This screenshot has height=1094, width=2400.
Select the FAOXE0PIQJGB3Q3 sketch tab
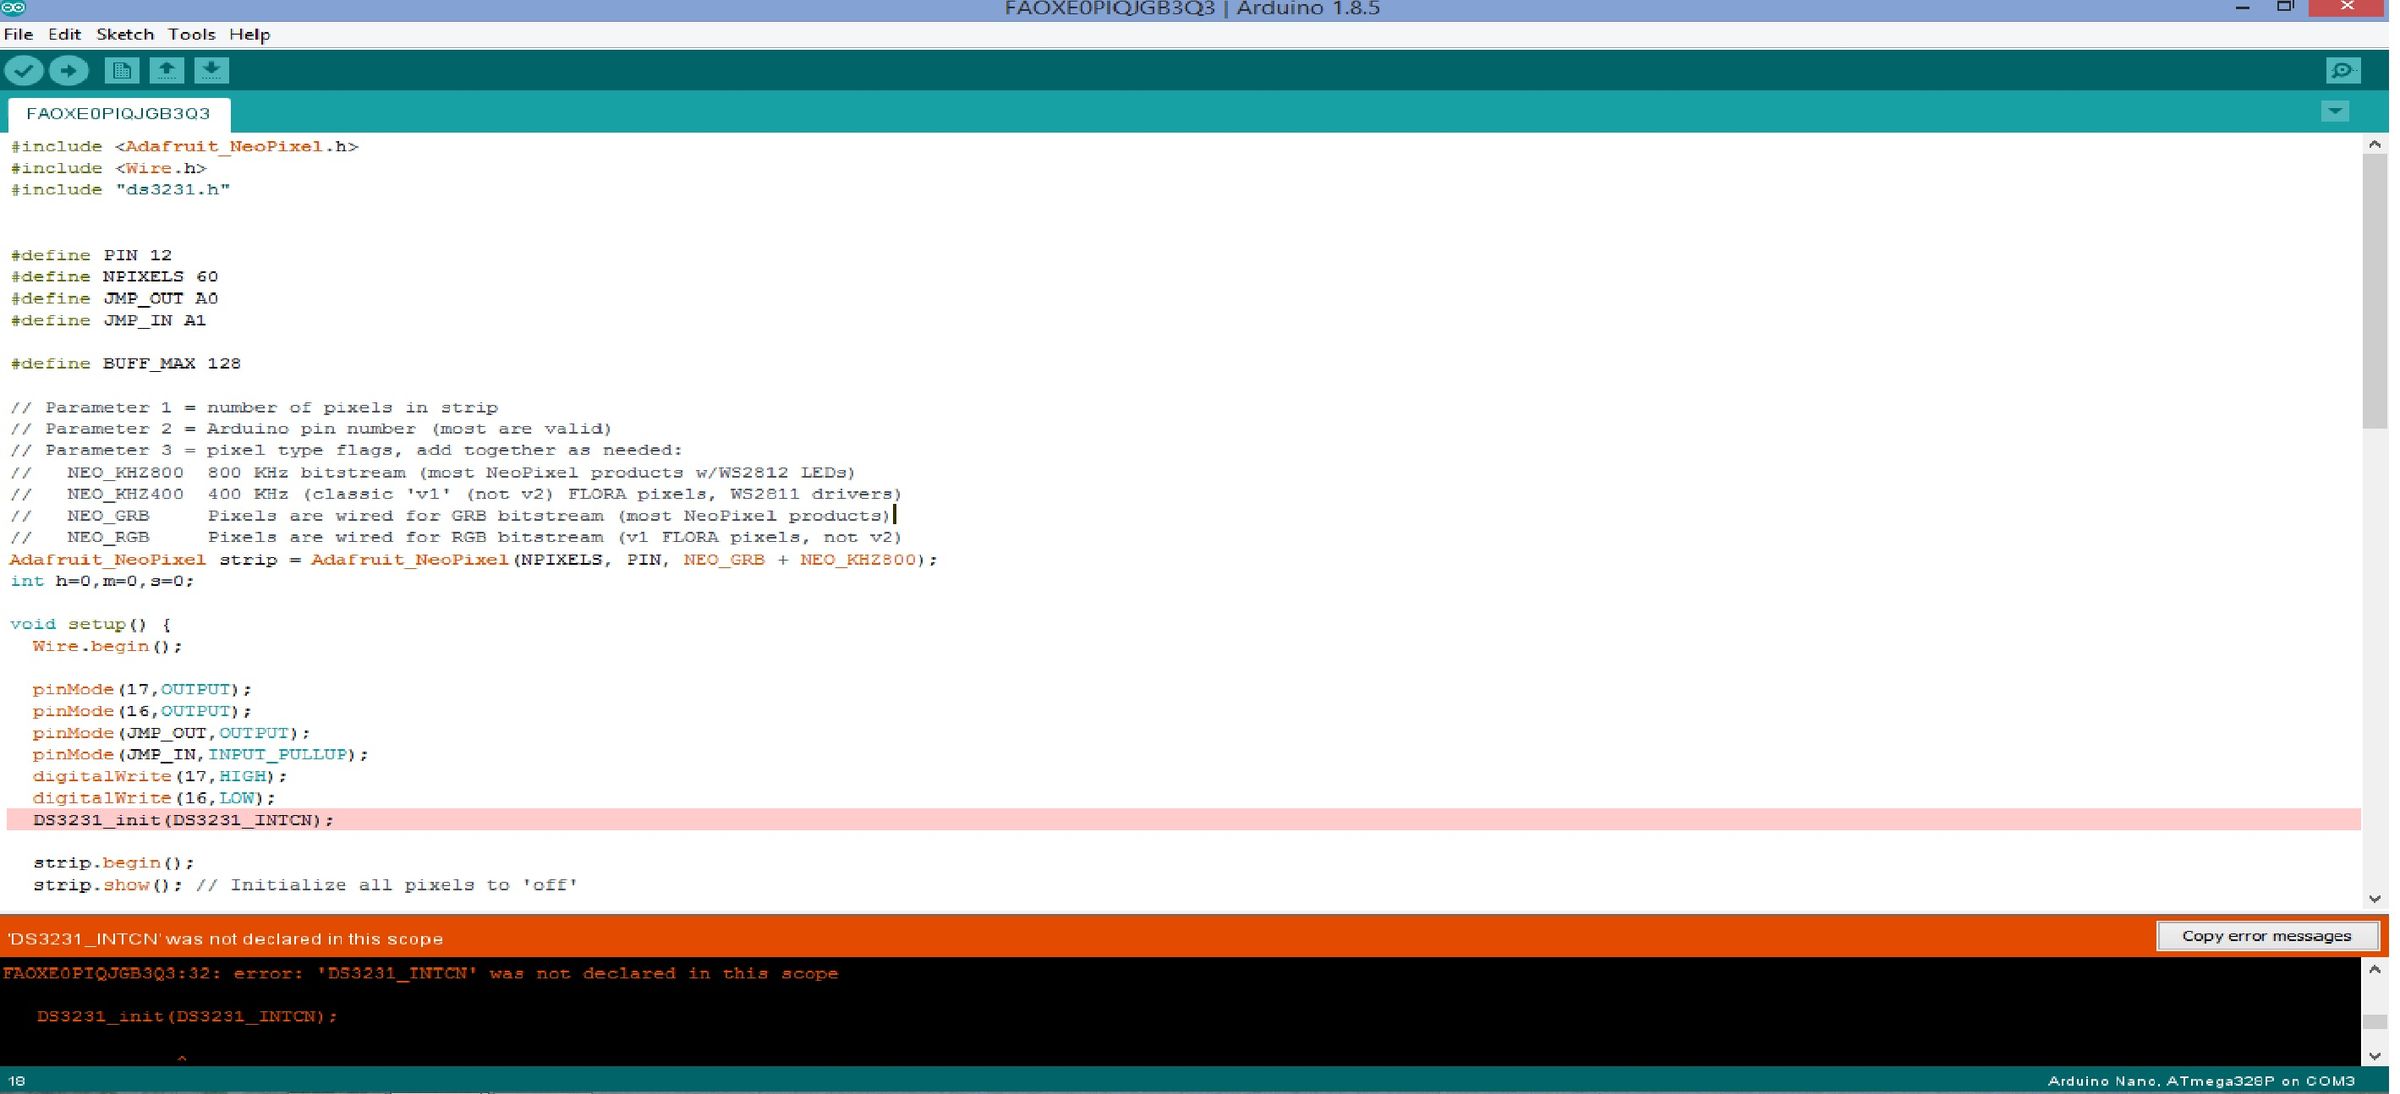[x=118, y=114]
